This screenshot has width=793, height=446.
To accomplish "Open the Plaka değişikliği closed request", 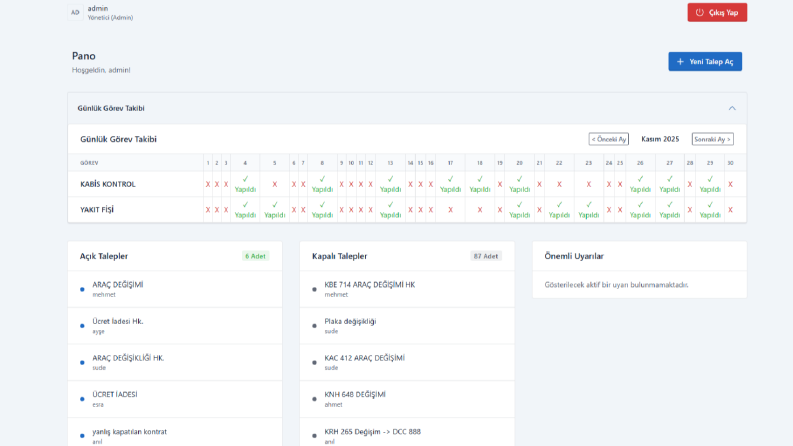I will (407, 326).
